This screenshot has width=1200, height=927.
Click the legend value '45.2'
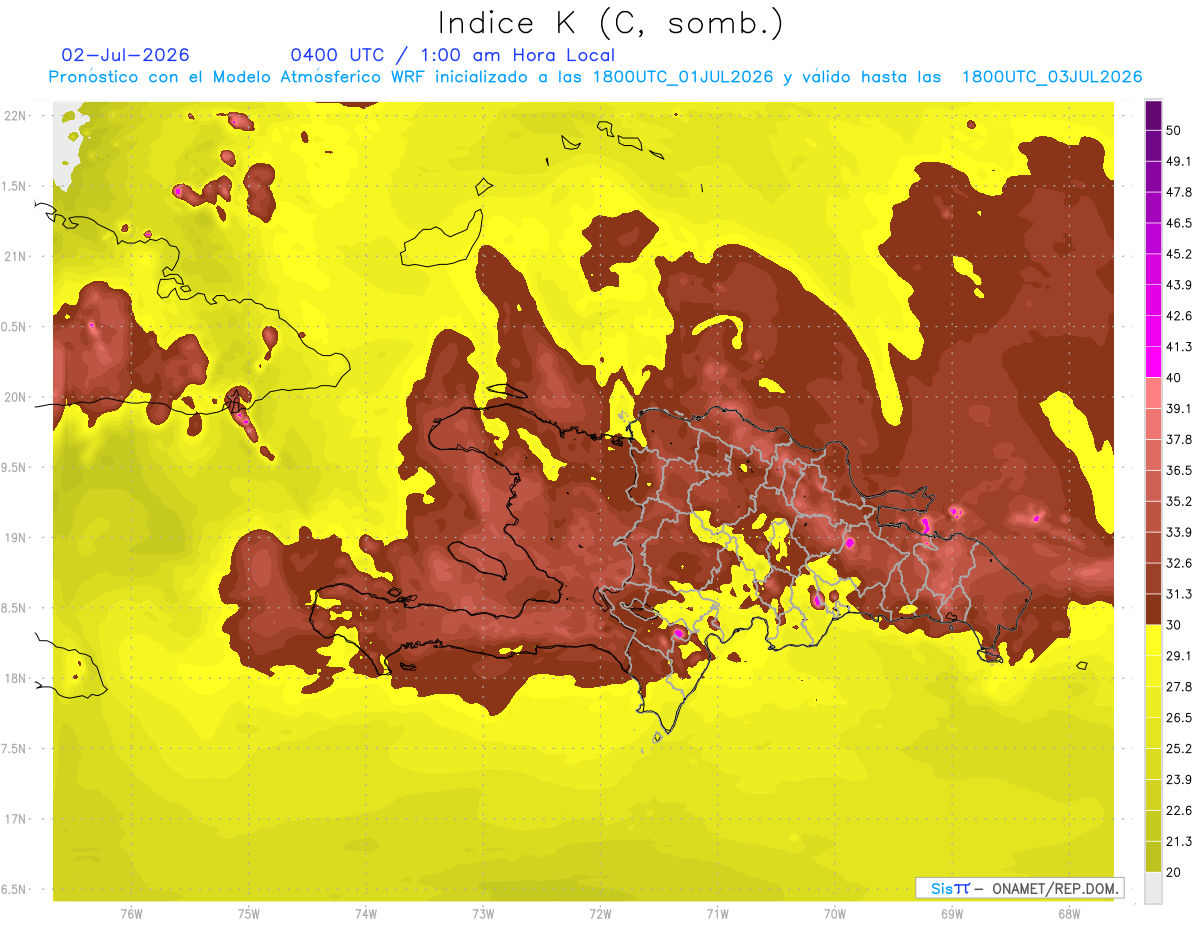[1179, 254]
